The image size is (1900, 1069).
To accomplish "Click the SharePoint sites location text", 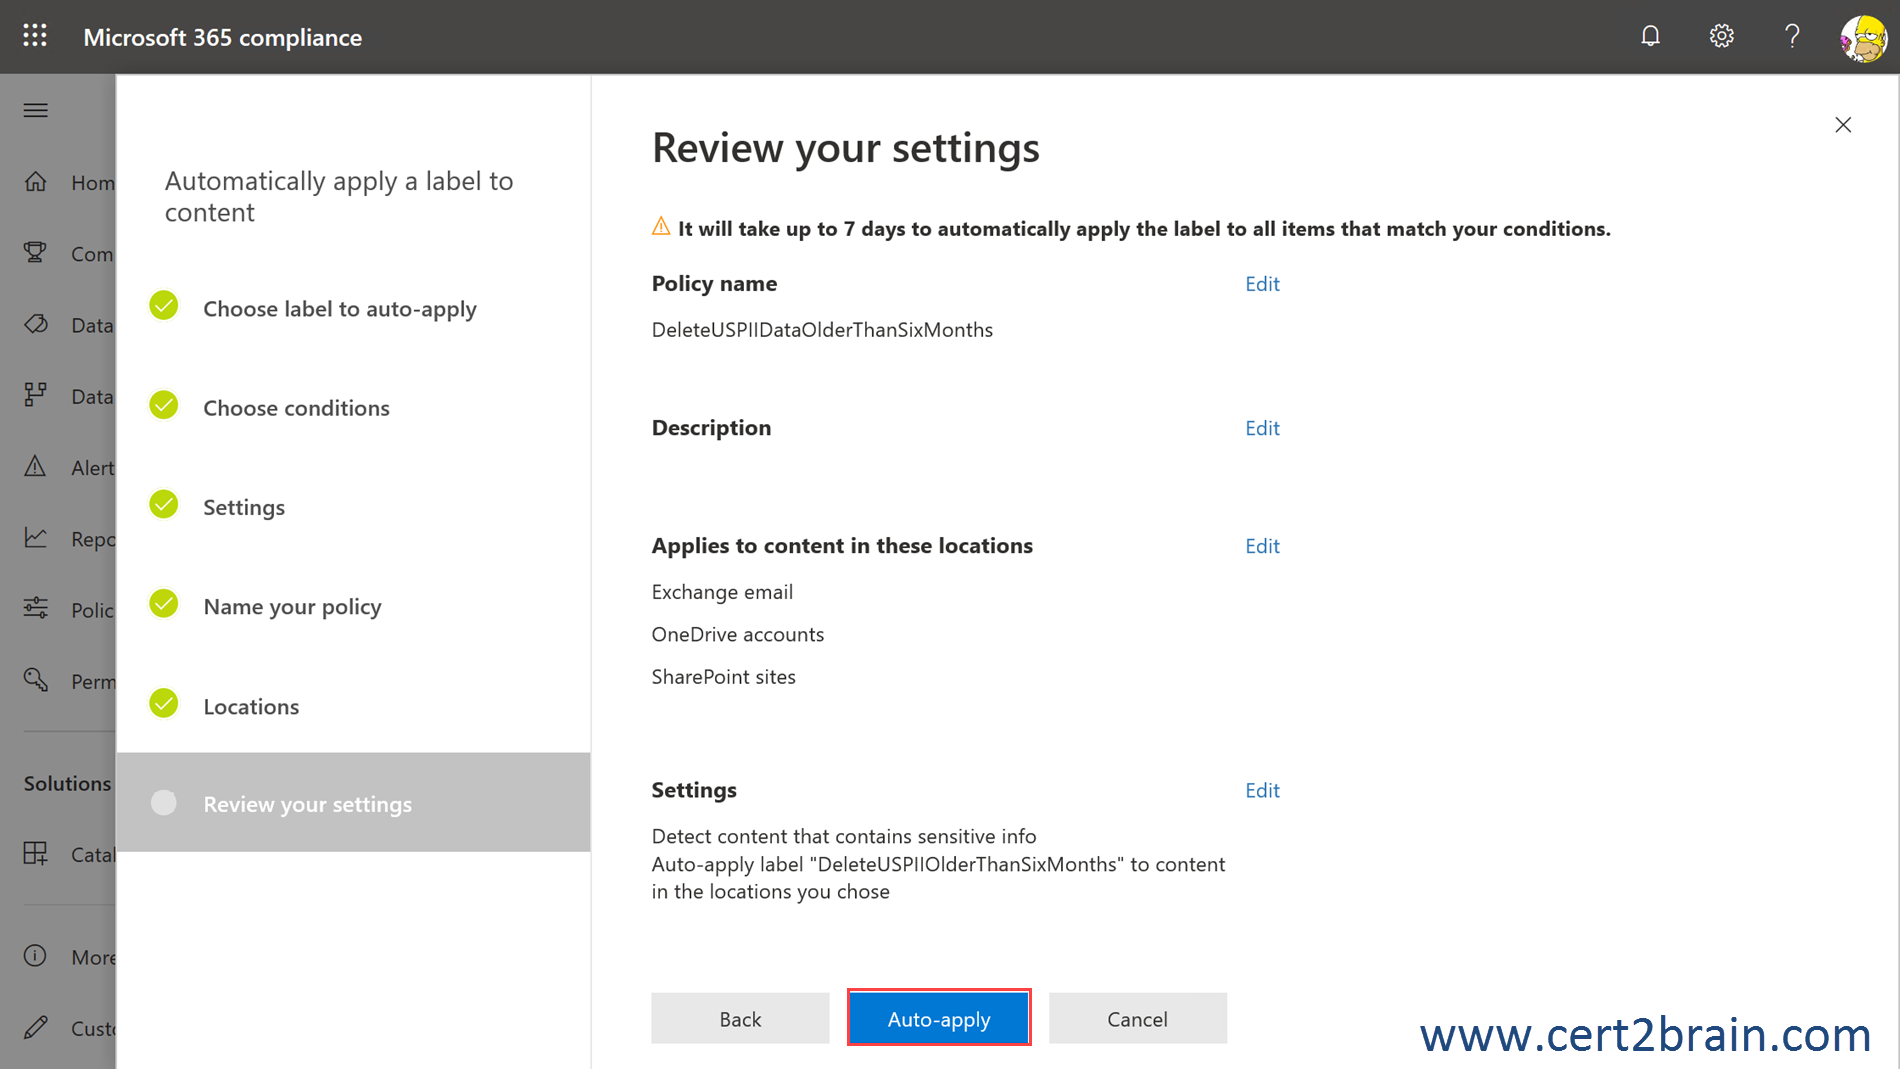I will [x=724, y=677].
